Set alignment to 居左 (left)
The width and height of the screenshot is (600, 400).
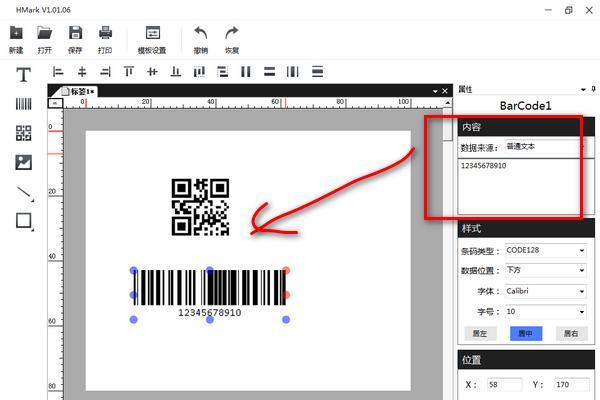(480, 333)
